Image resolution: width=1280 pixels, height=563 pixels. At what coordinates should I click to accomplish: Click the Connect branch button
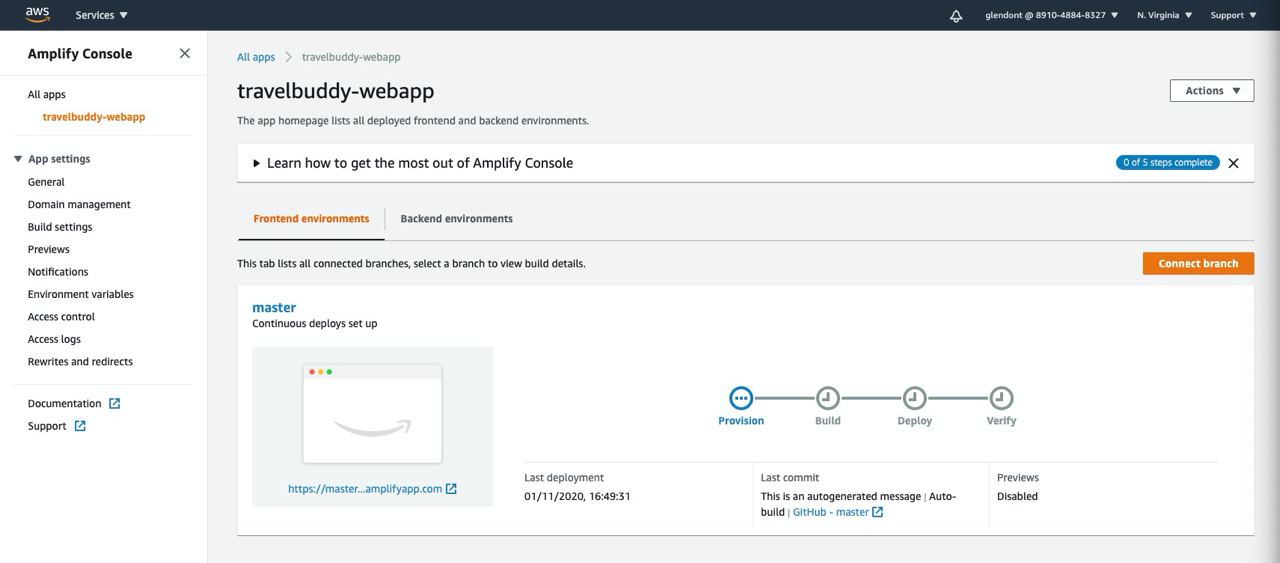1197,263
